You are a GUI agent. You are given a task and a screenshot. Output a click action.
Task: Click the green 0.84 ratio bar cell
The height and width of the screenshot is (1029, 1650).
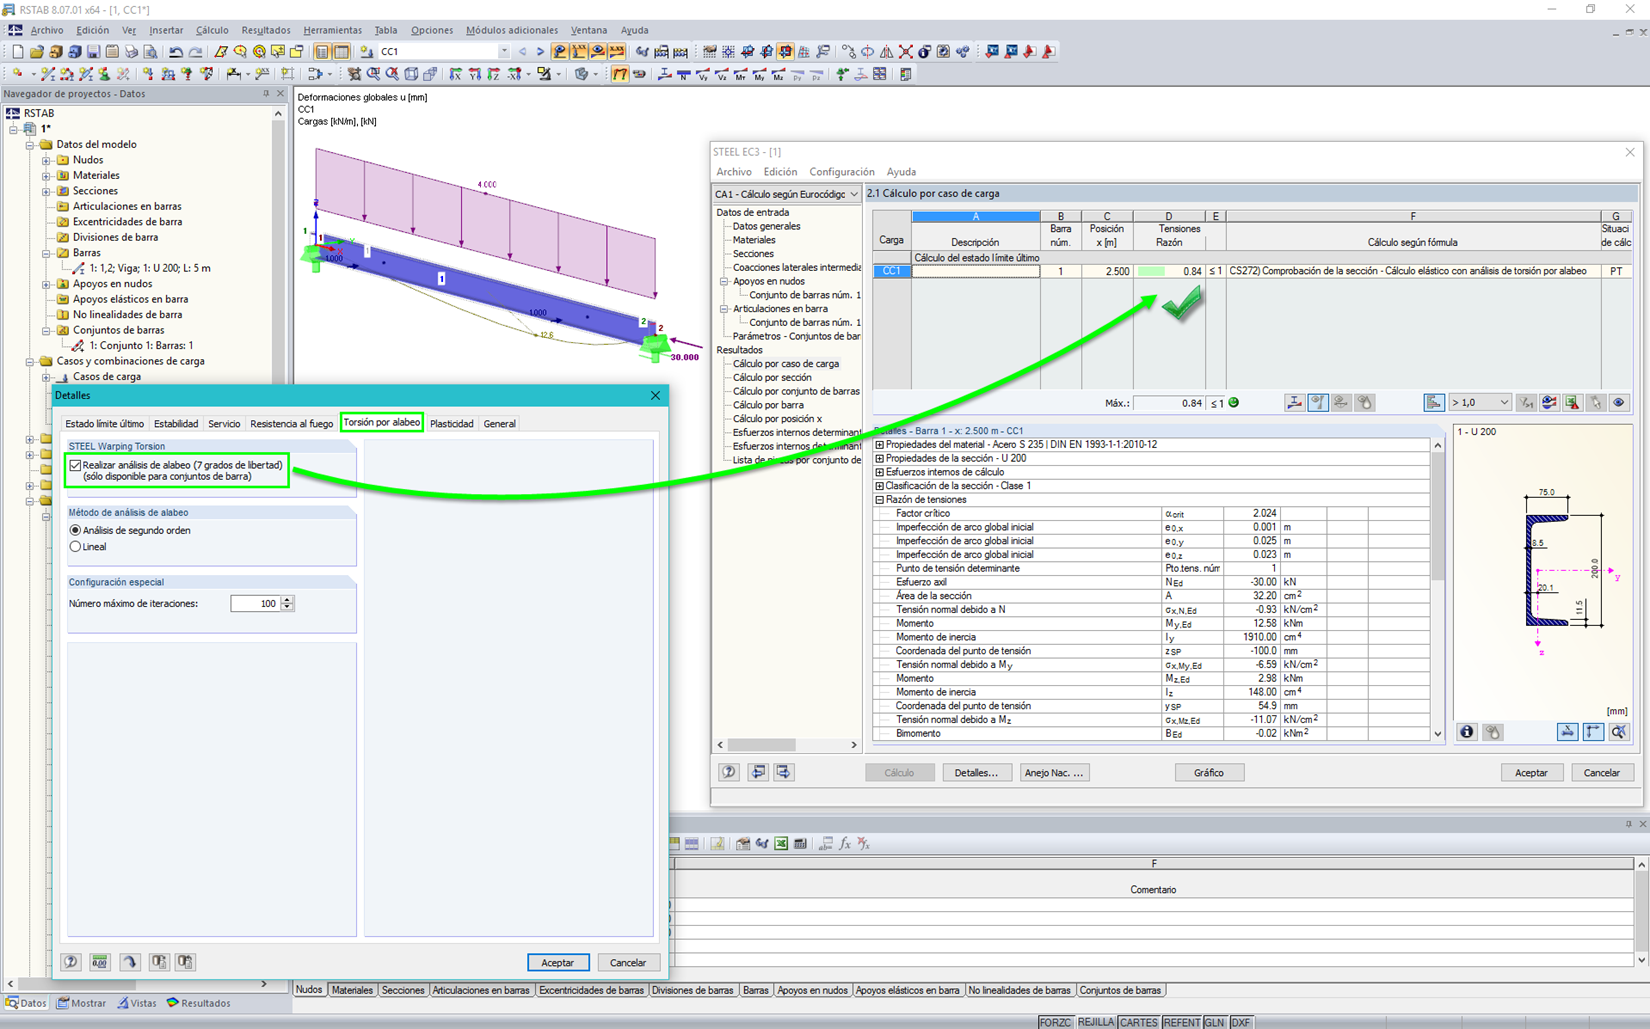point(1168,271)
